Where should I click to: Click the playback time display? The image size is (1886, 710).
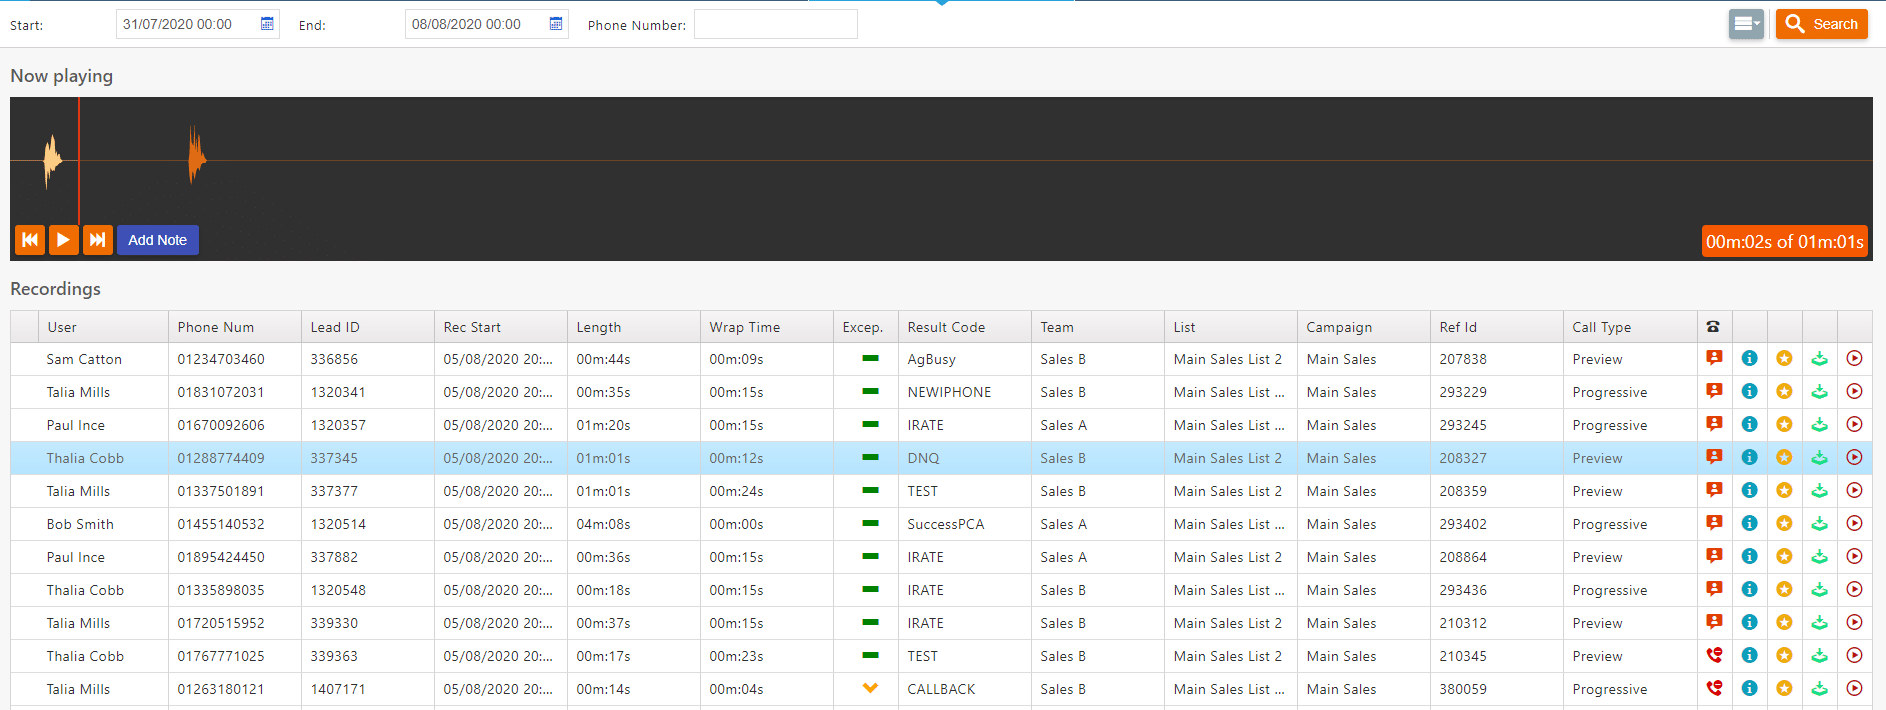1785,241
